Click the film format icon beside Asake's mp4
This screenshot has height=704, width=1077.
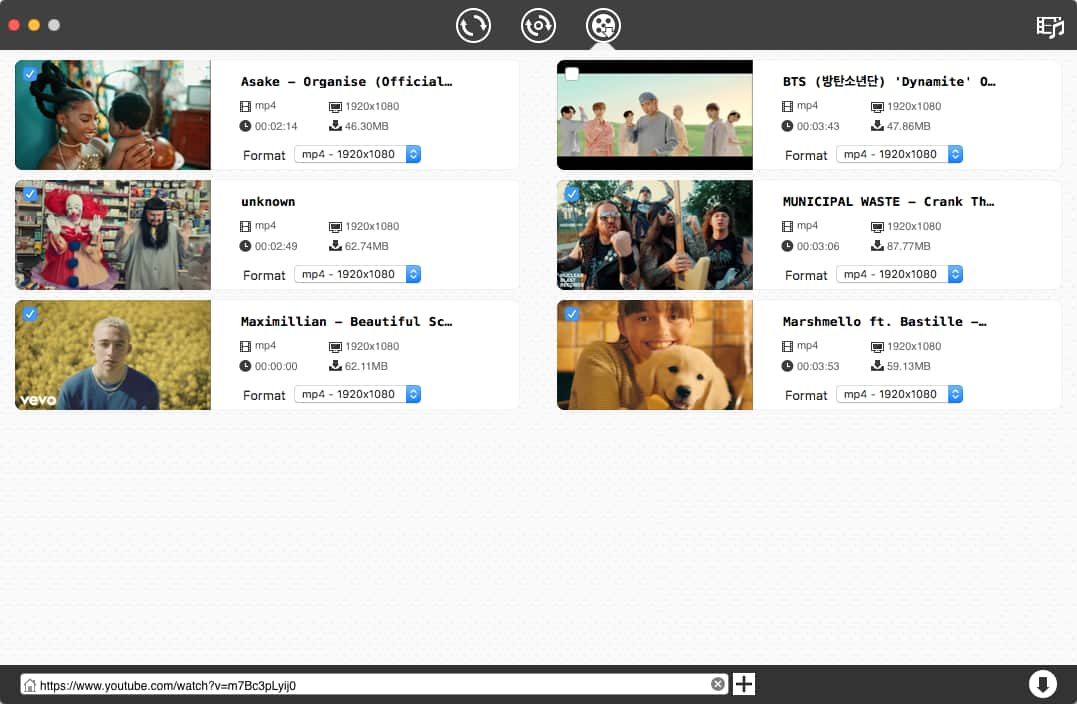tap(245, 106)
